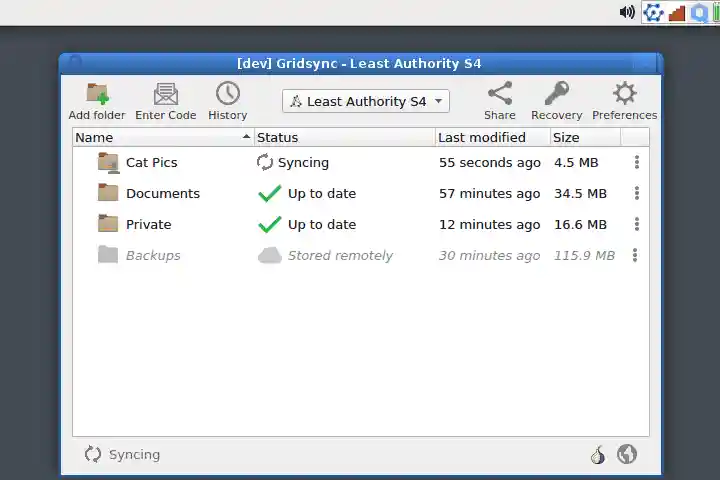Click the volume speaker icon in system tray
The width and height of the screenshot is (720, 480).
627,12
